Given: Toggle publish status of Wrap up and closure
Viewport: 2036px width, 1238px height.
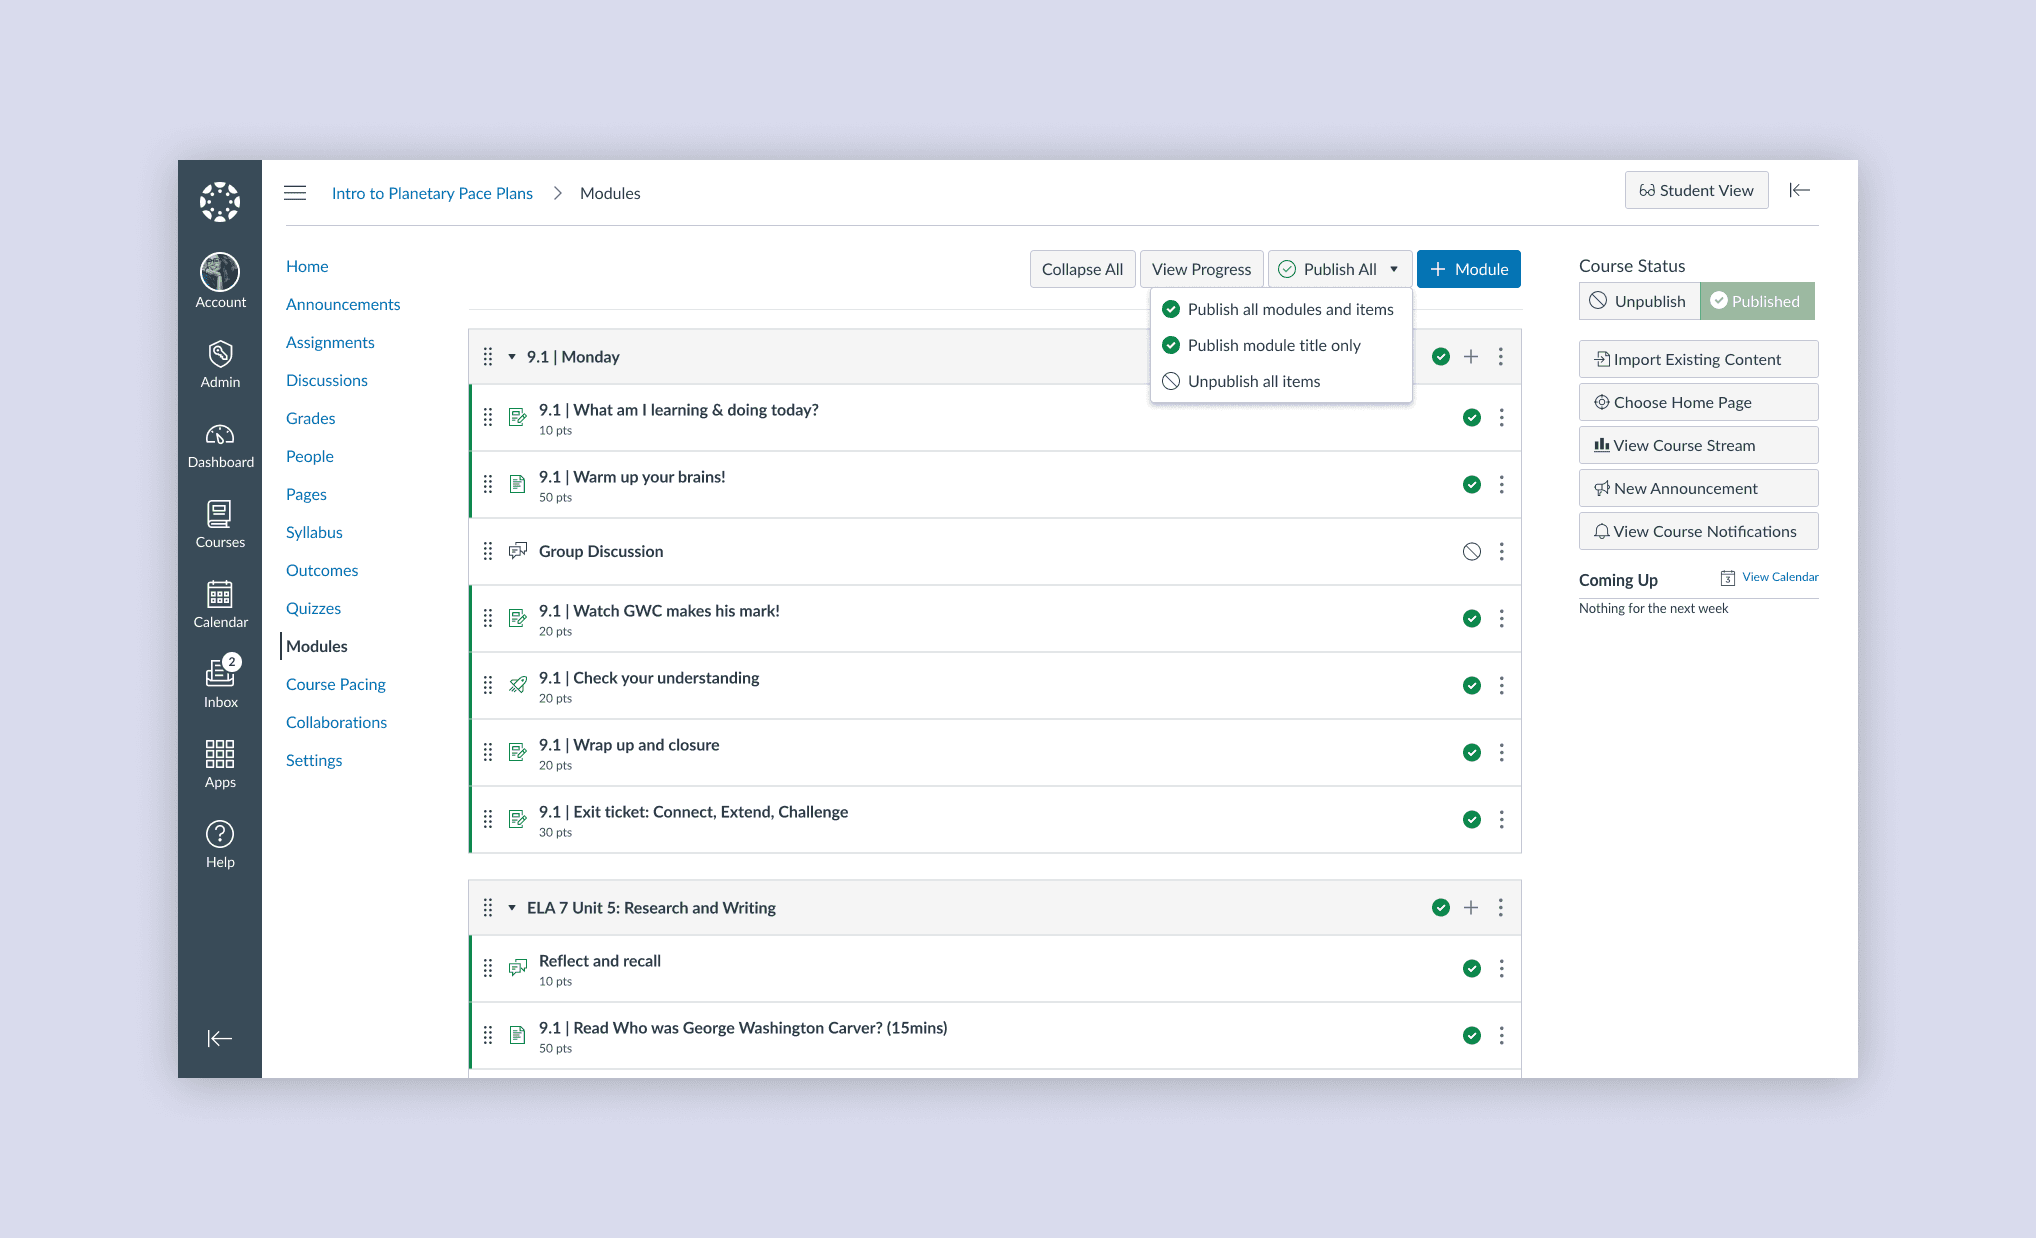Looking at the screenshot, I should pyautogui.click(x=1472, y=753).
